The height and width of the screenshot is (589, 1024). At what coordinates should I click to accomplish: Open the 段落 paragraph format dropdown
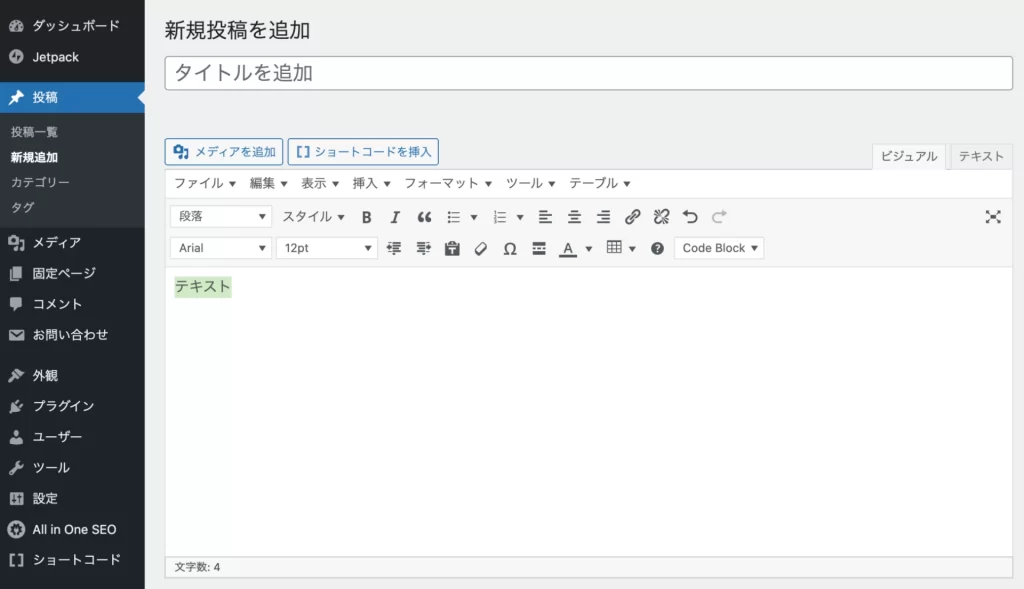pyautogui.click(x=221, y=217)
